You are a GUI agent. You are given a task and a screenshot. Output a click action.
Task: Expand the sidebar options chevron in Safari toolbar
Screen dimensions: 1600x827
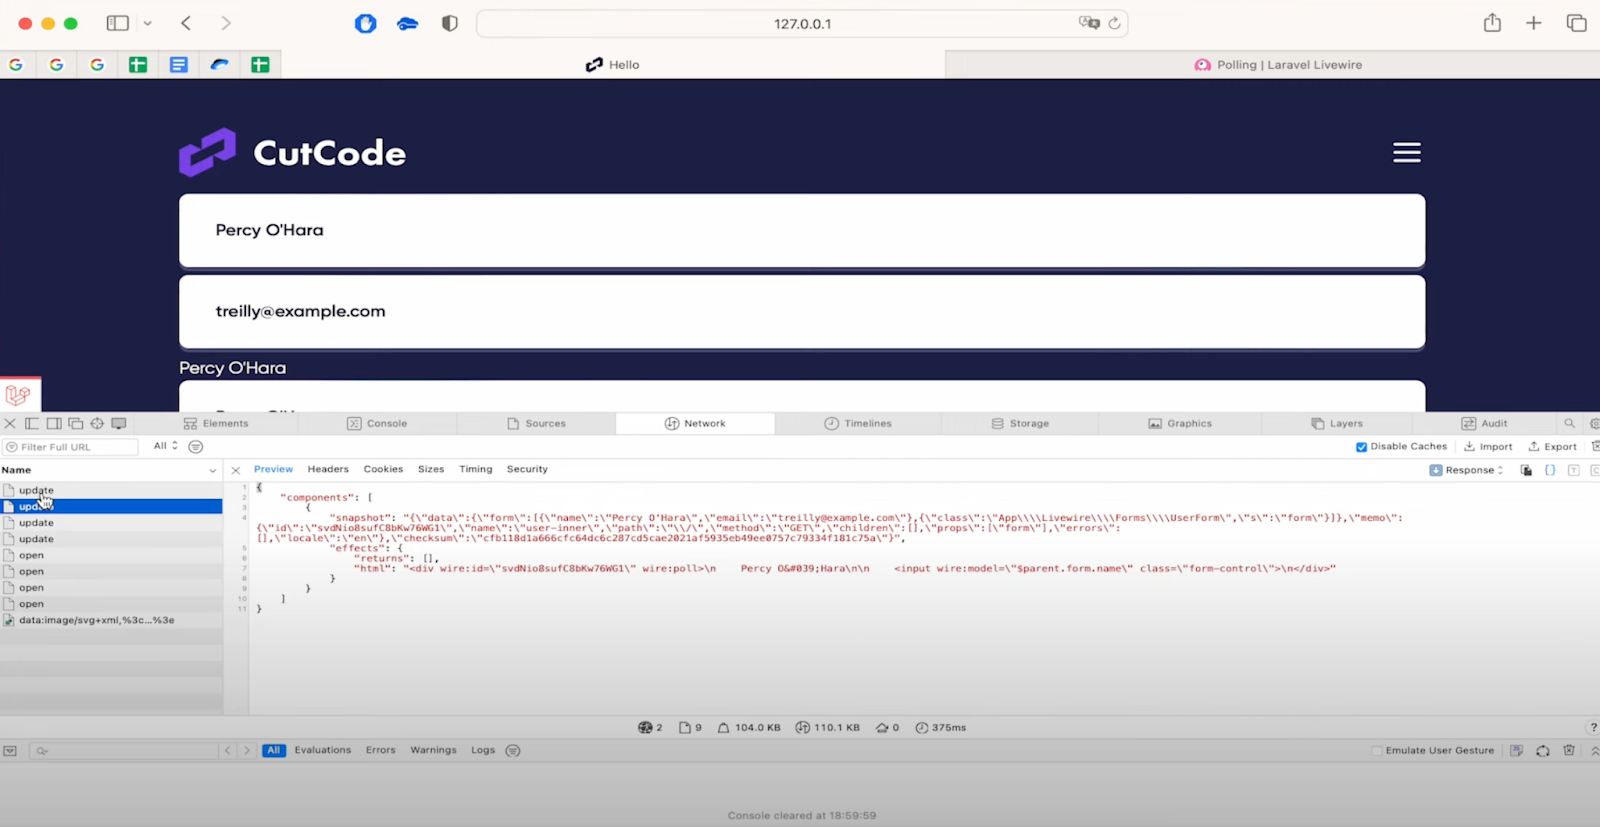(147, 23)
